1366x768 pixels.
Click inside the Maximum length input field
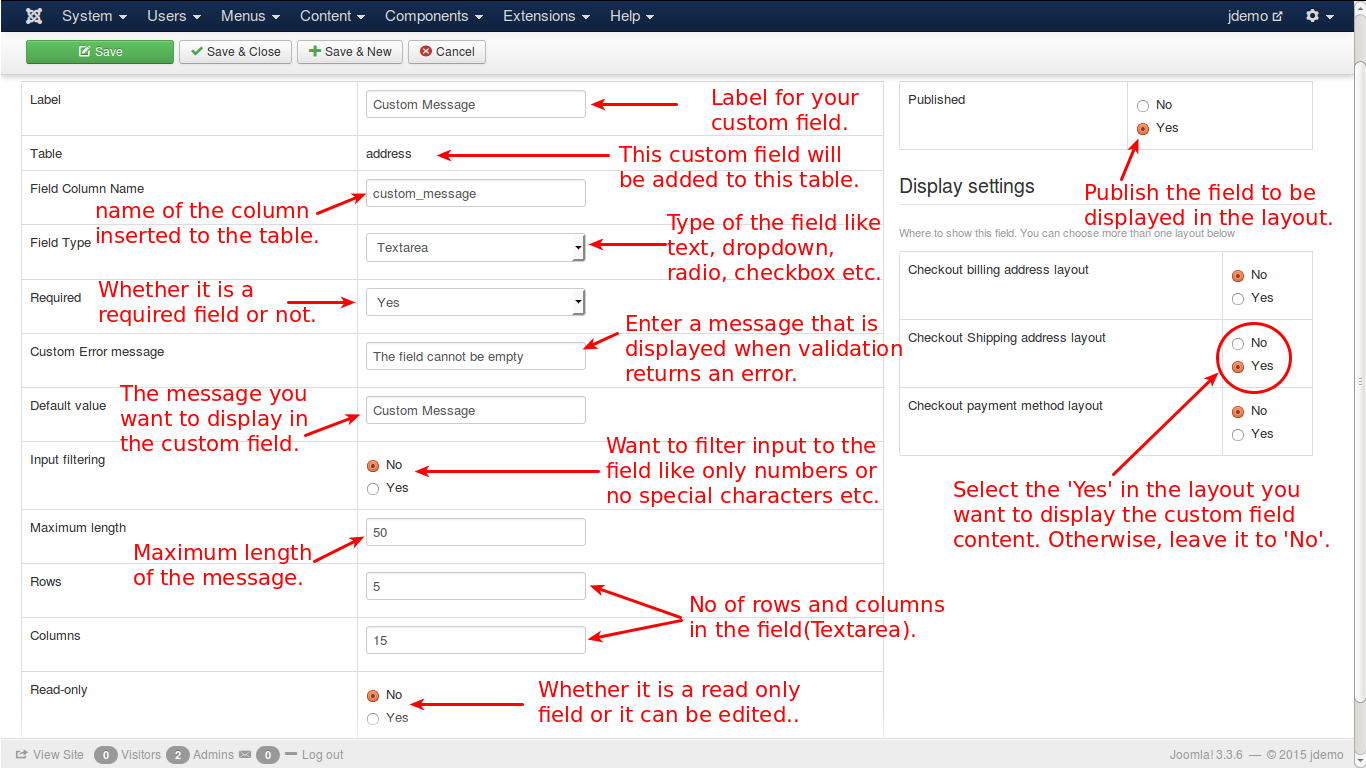[475, 532]
